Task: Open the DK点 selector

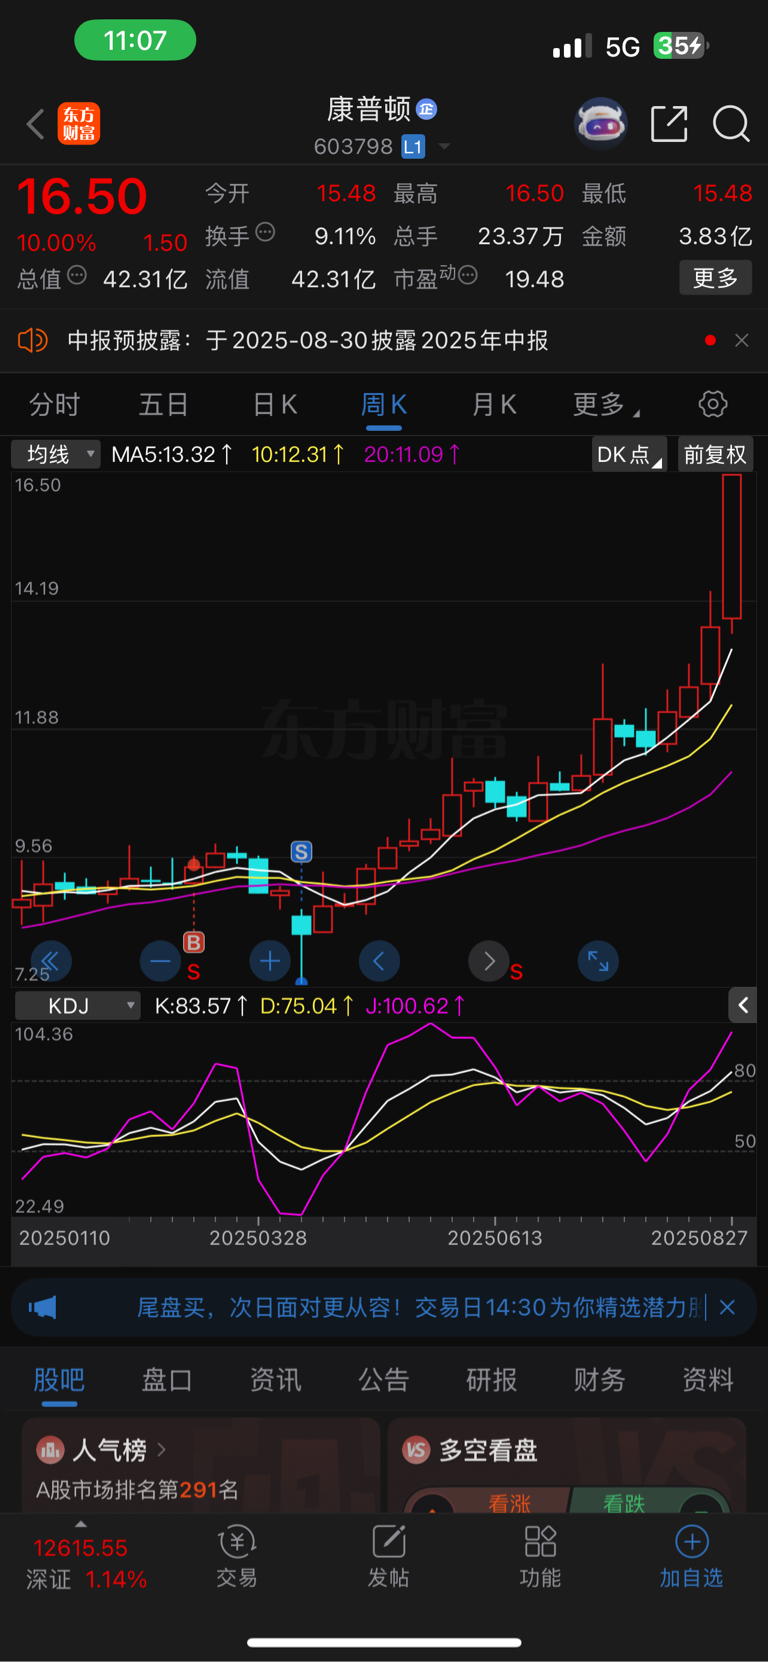Action: (629, 454)
